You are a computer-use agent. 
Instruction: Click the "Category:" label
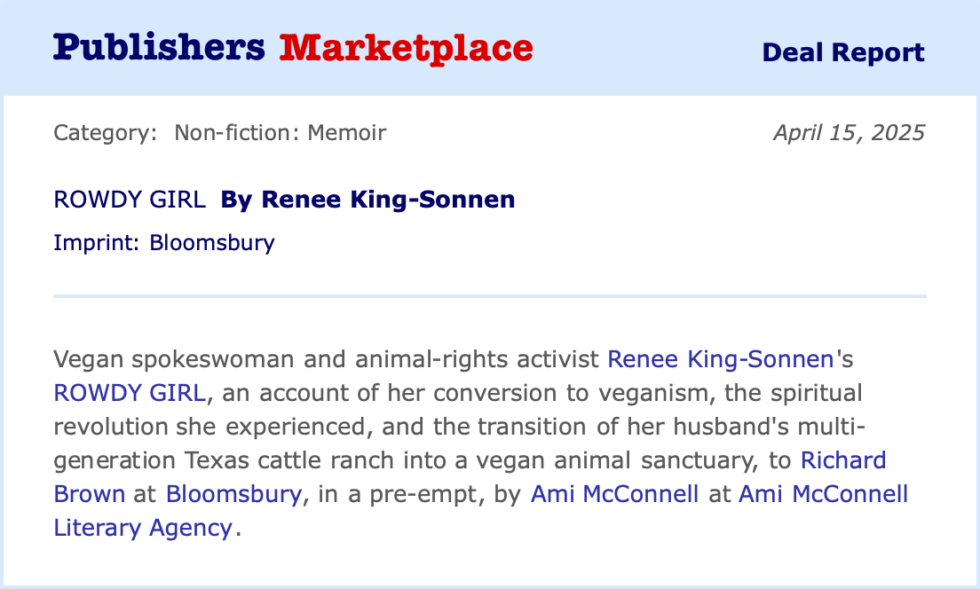tap(105, 132)
